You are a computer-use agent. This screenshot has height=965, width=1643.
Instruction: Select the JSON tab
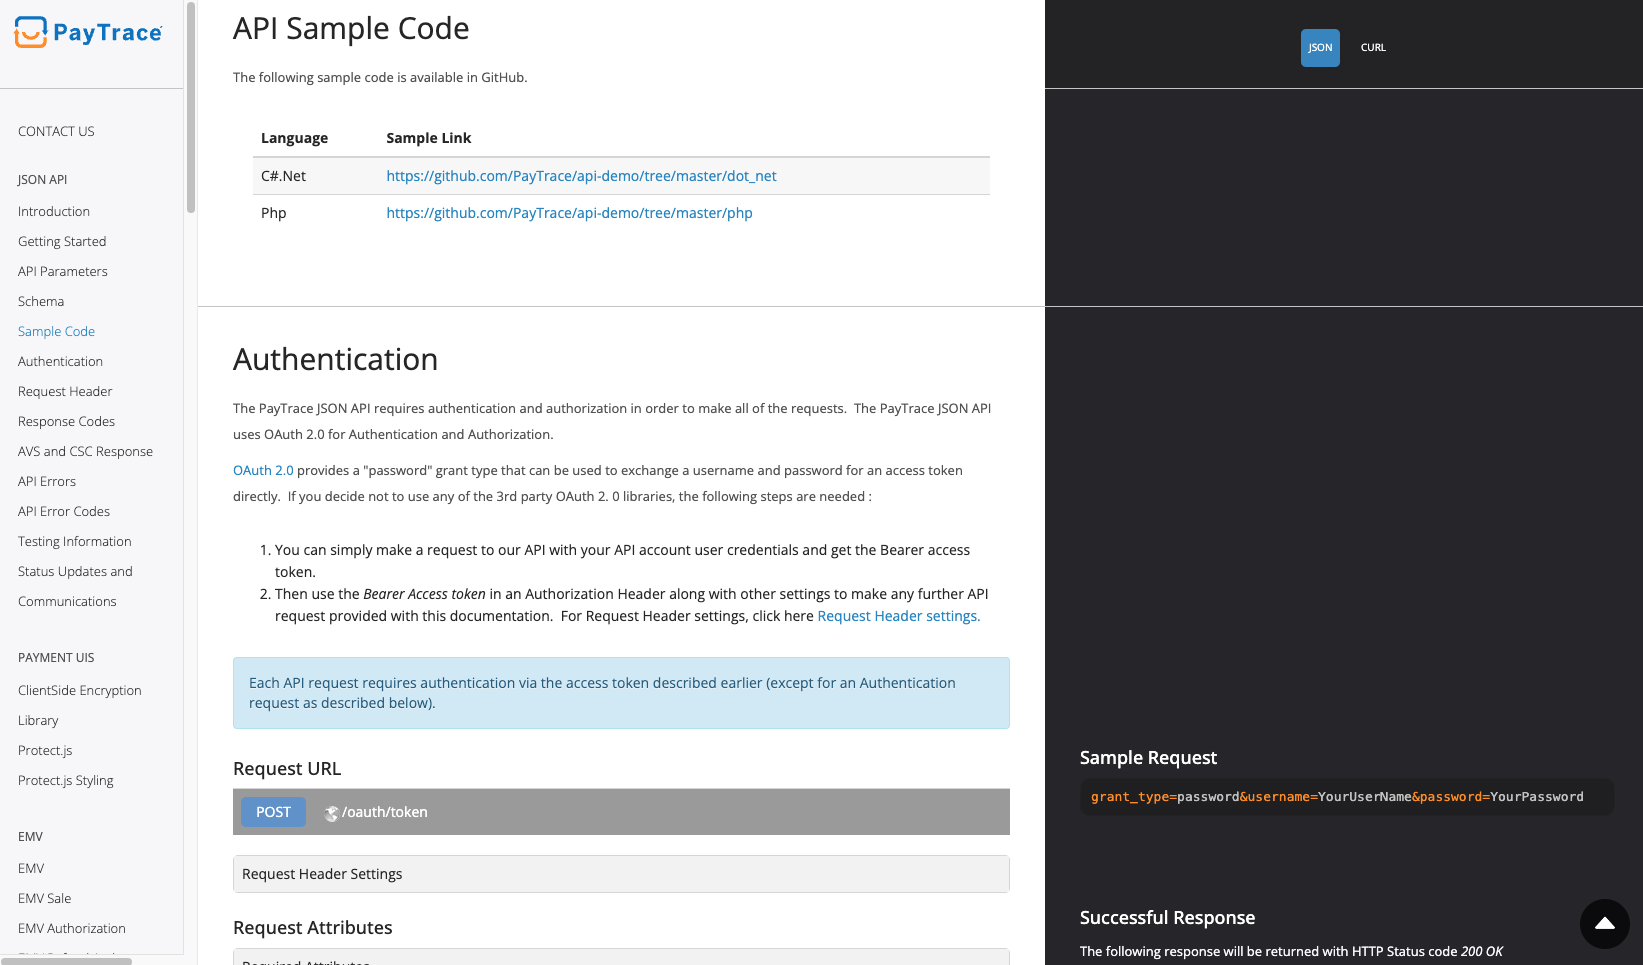point(1320,47)
